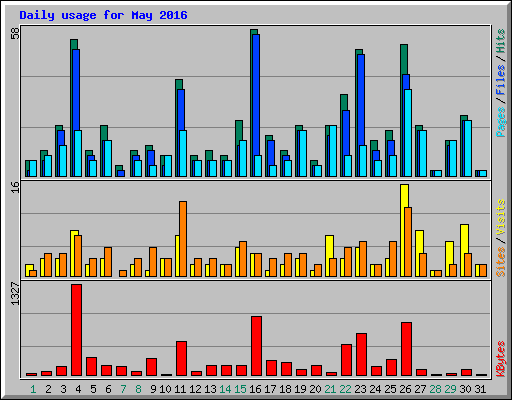Click the cyan Pages bar for day 30
This screenshot has width=512, height=400.
pyautogui.click(x=468, y=148)
